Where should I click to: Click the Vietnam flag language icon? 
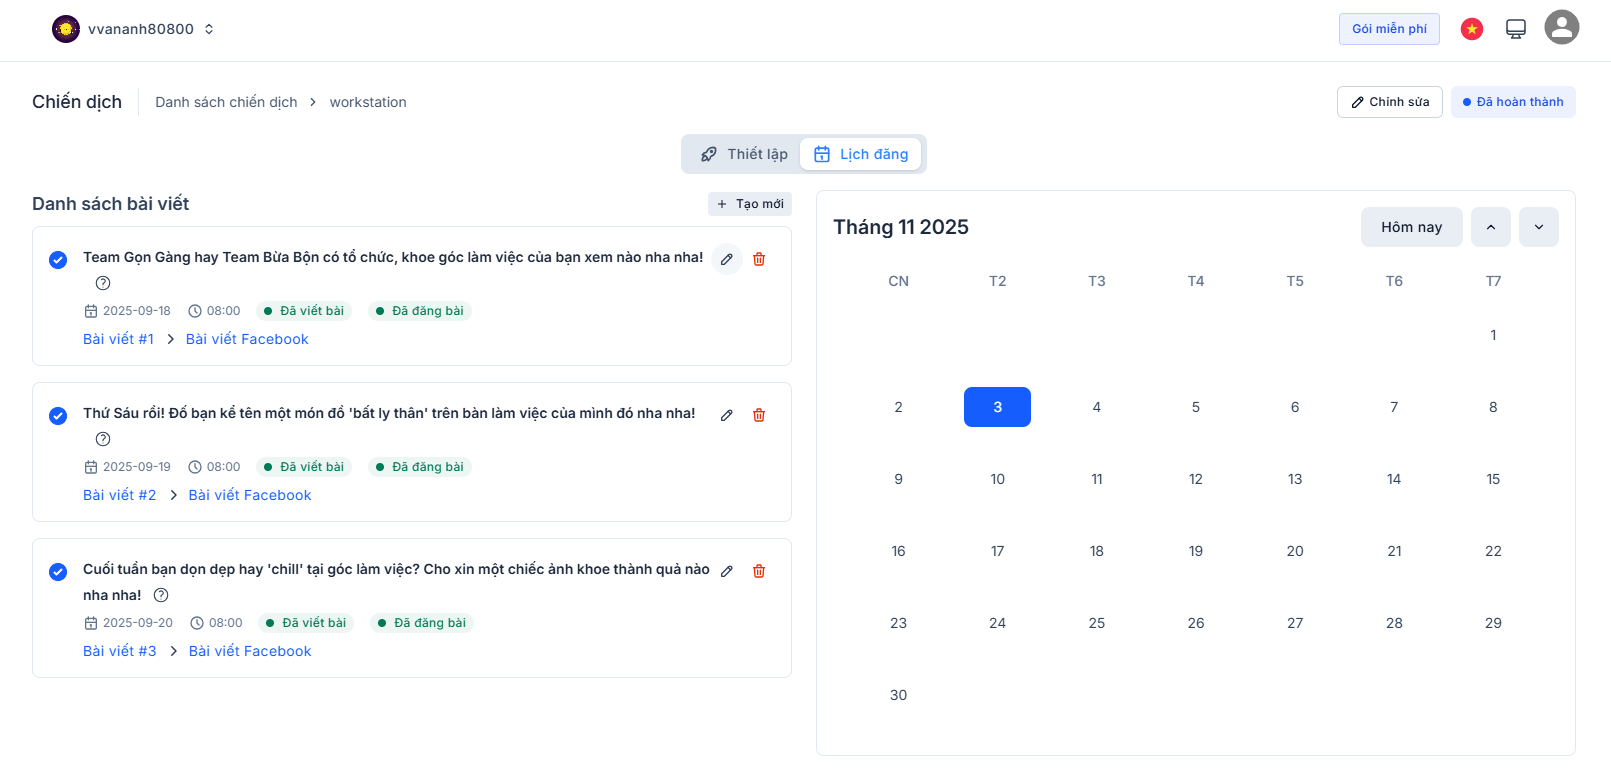(1471, 29)
